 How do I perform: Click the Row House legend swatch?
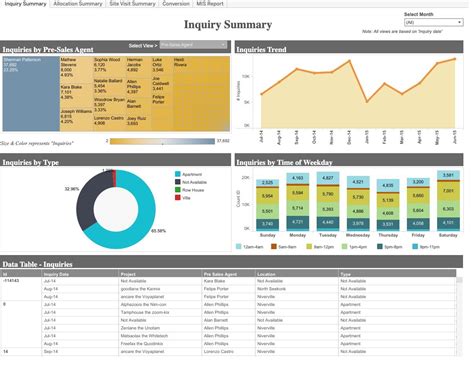[178, 190]
